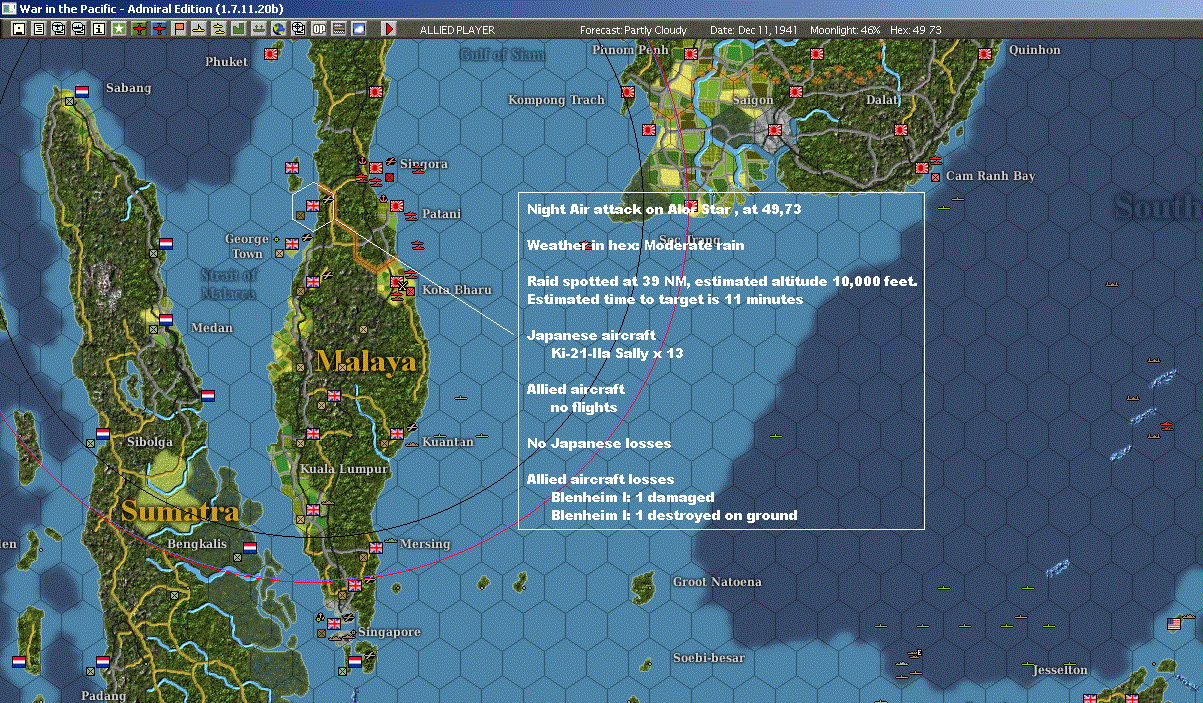The height and width of the screenshot is (703, 1203).
Task: Select the Dutch flag base at Bengkalis
Action: (250, 548)
